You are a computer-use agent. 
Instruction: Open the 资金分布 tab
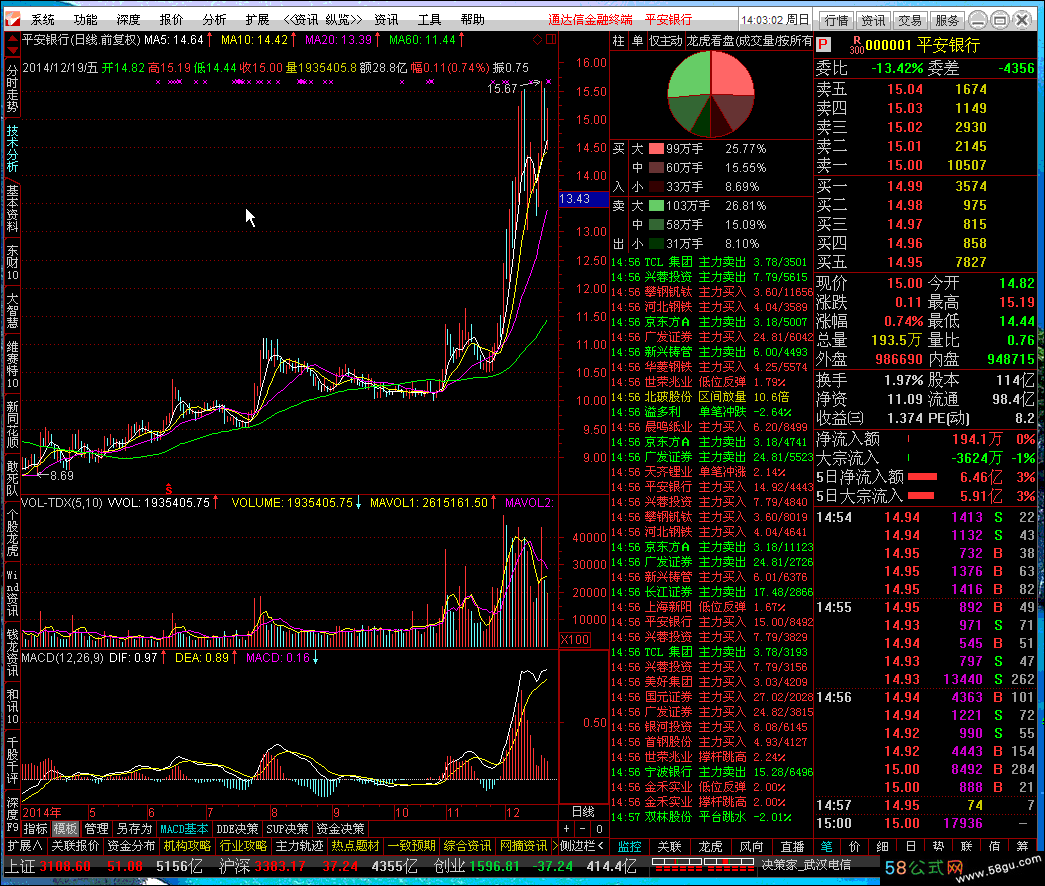[x=131, y=845]
